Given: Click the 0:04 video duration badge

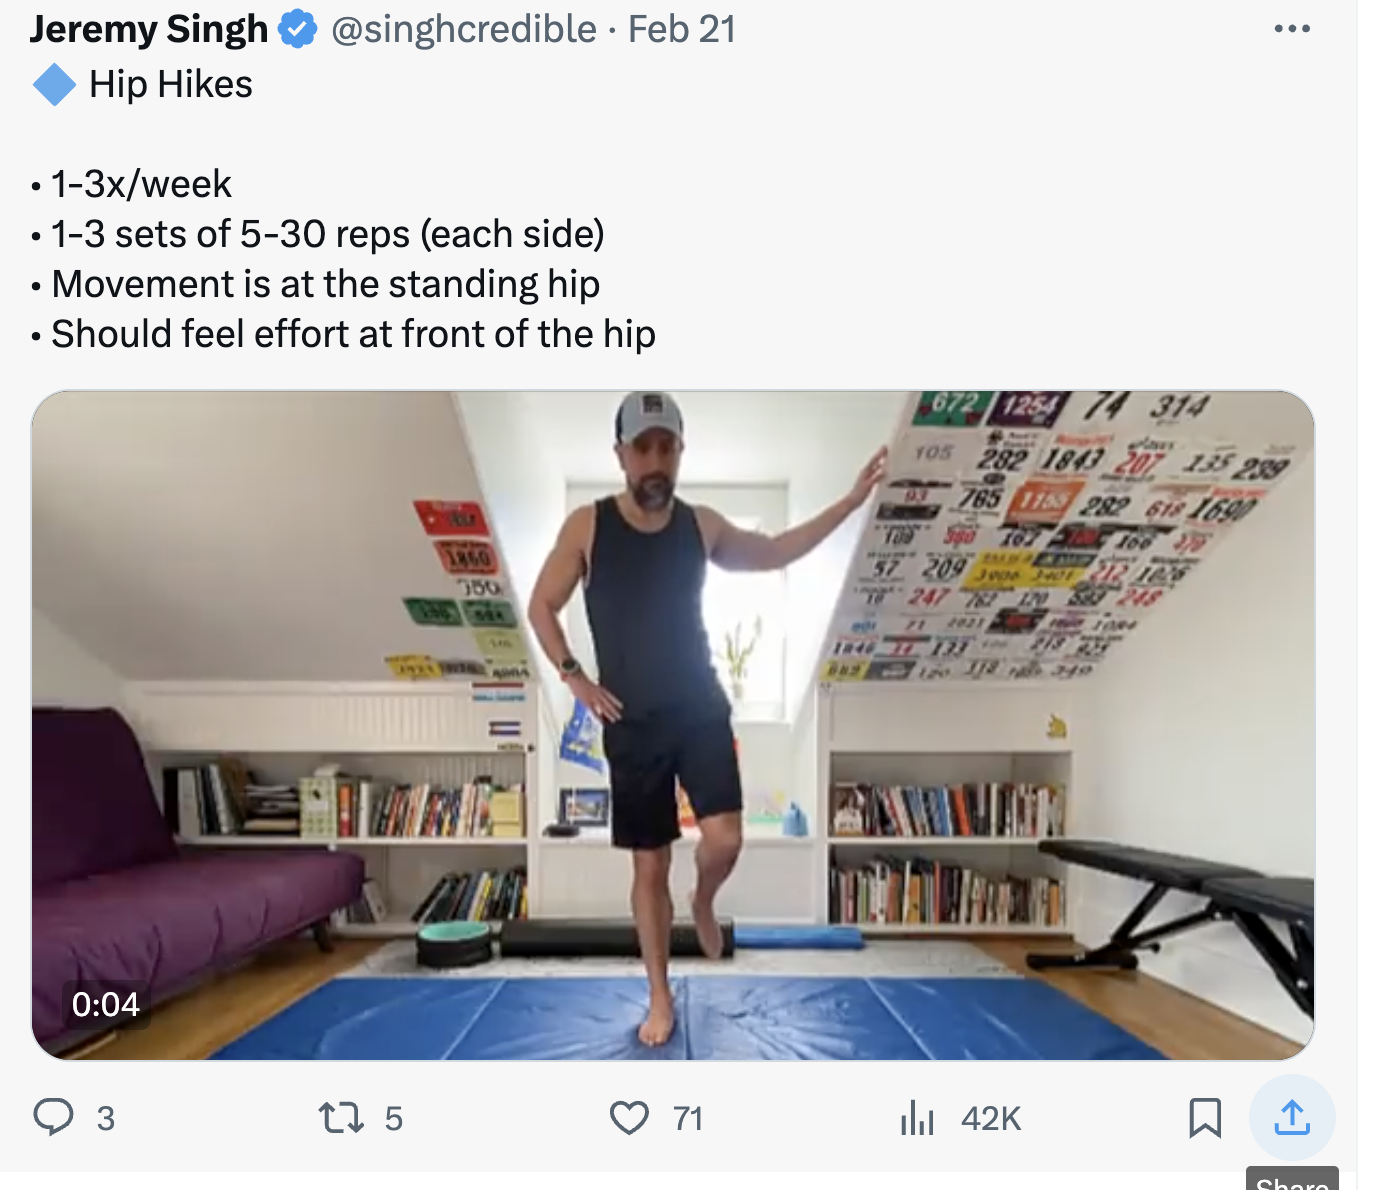Looking at the screenshot, I should coord(106,1004).
